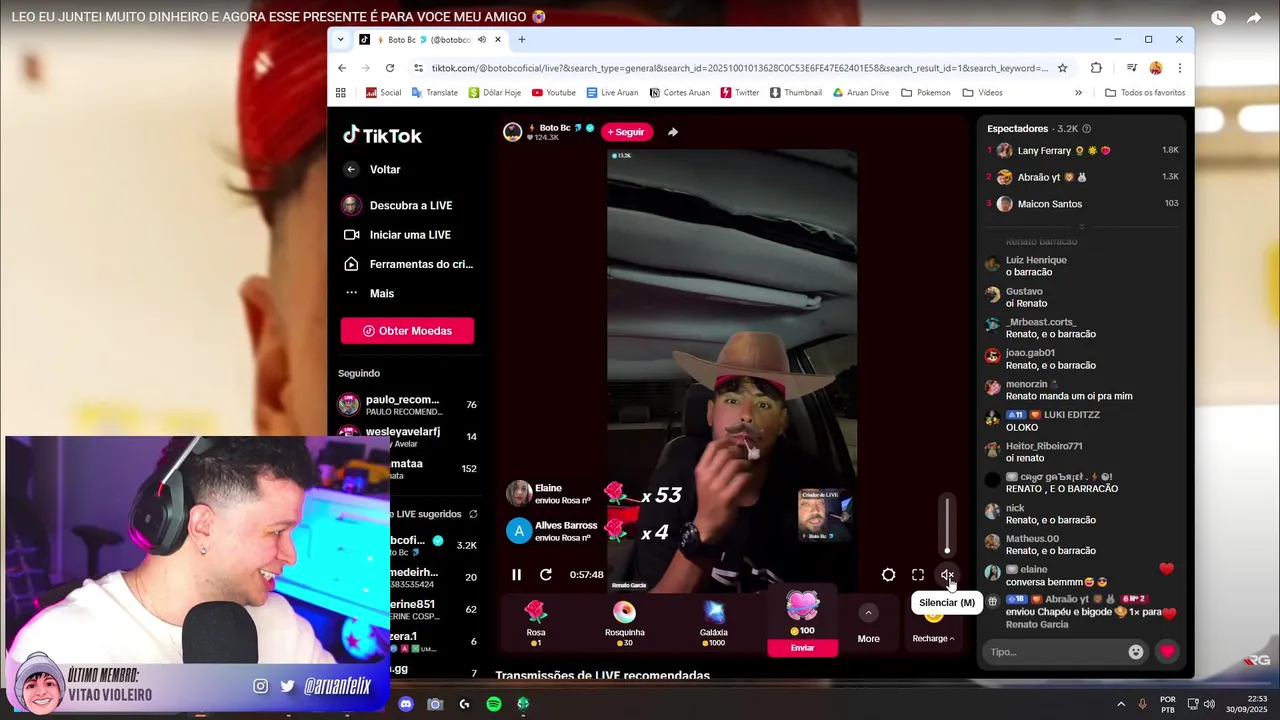Open the Recharge dropdown
1280x720 pixels.
pyautogui.click(x=933, y=638)
